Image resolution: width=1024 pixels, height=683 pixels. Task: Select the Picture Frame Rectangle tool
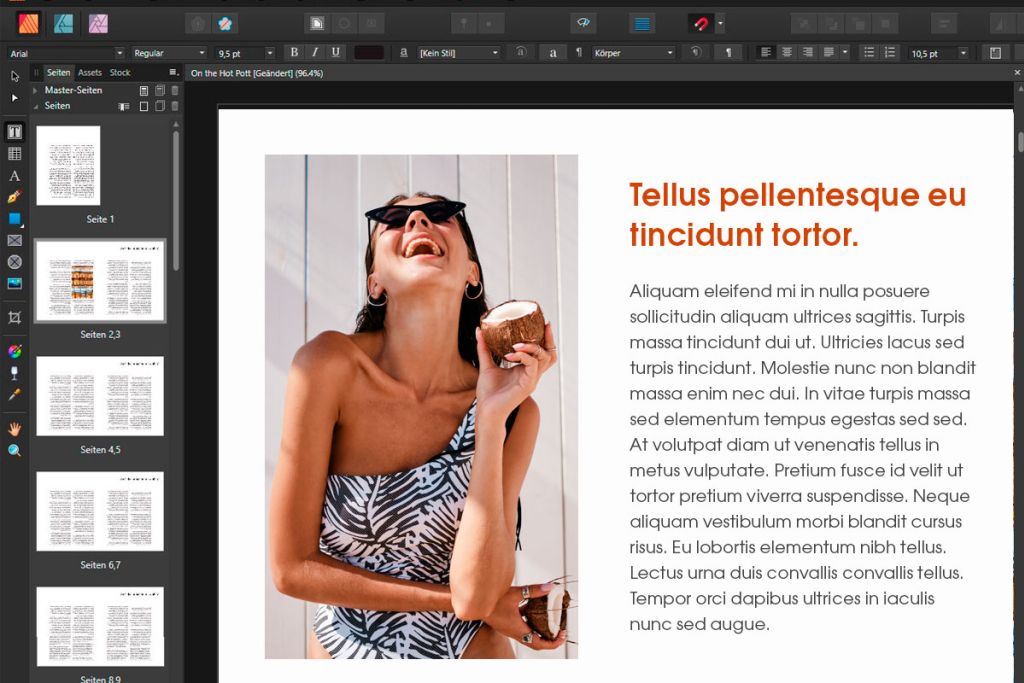[x=14, y=240]
